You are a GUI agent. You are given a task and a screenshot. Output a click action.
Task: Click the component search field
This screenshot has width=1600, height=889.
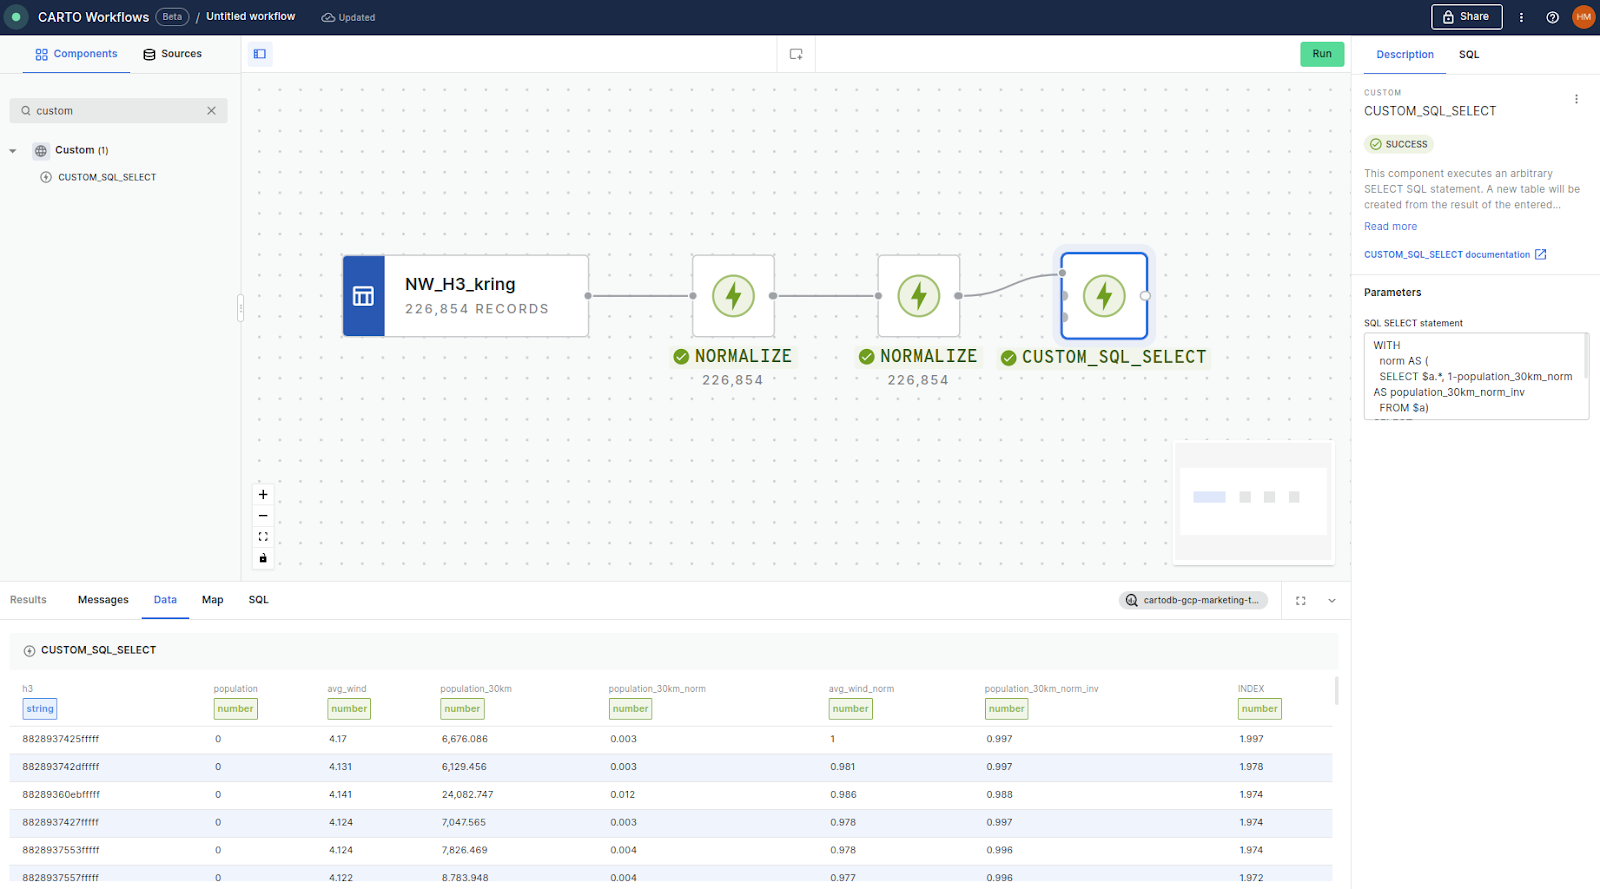(x=118, y=111)
